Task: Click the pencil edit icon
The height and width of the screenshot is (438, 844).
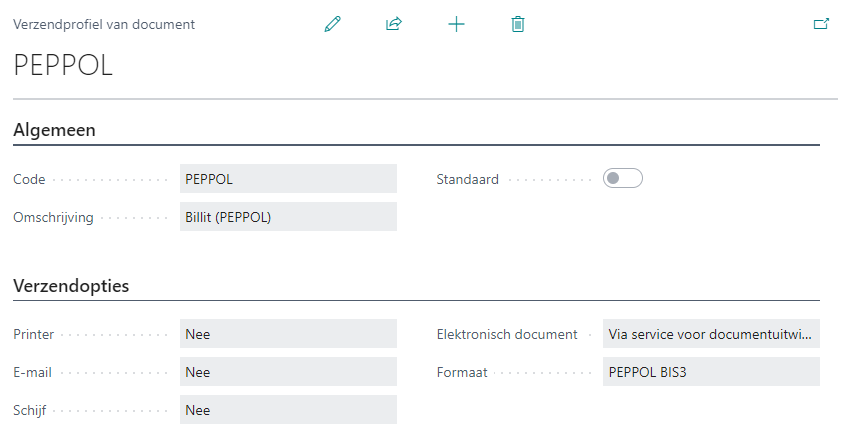Action: coord(333,24)
